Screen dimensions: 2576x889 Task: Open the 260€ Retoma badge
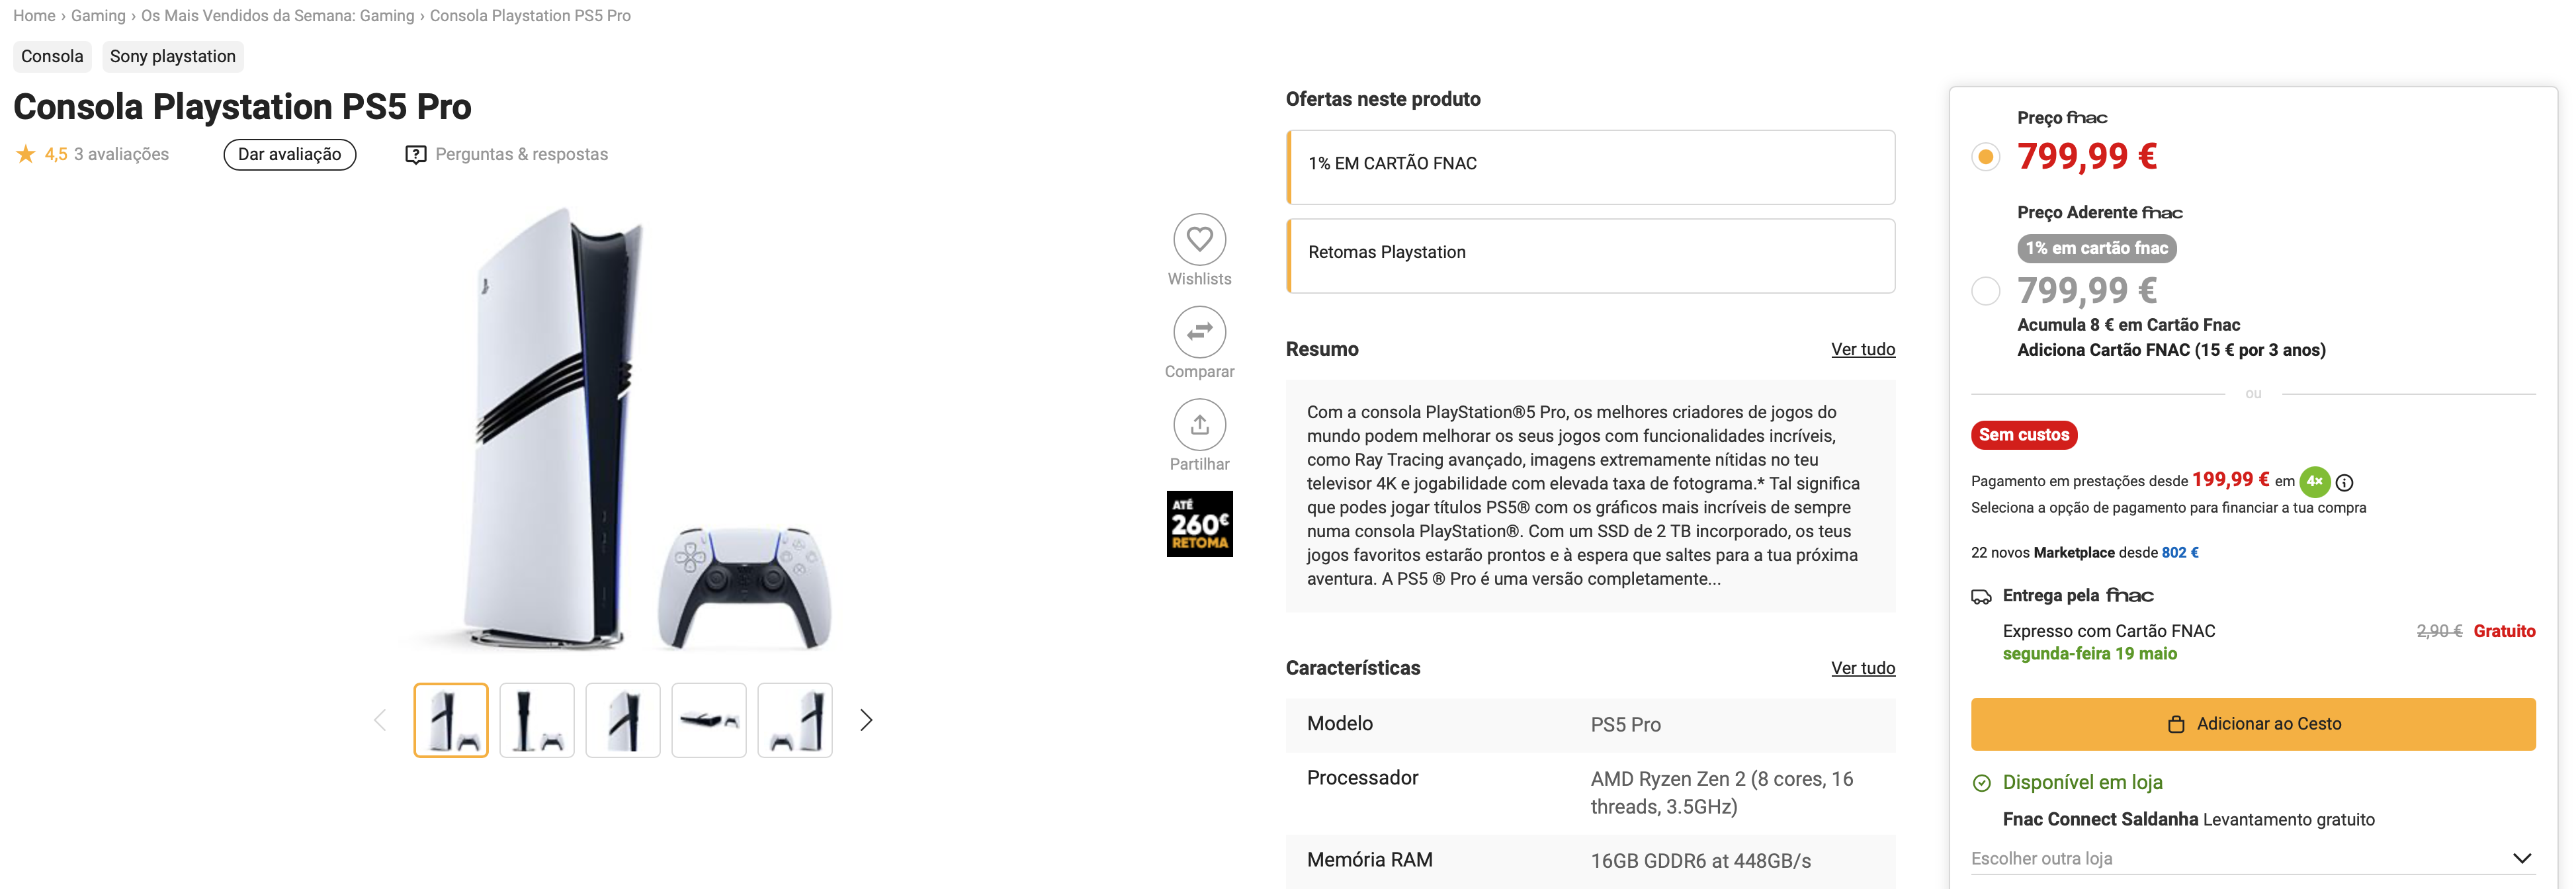1199,524
